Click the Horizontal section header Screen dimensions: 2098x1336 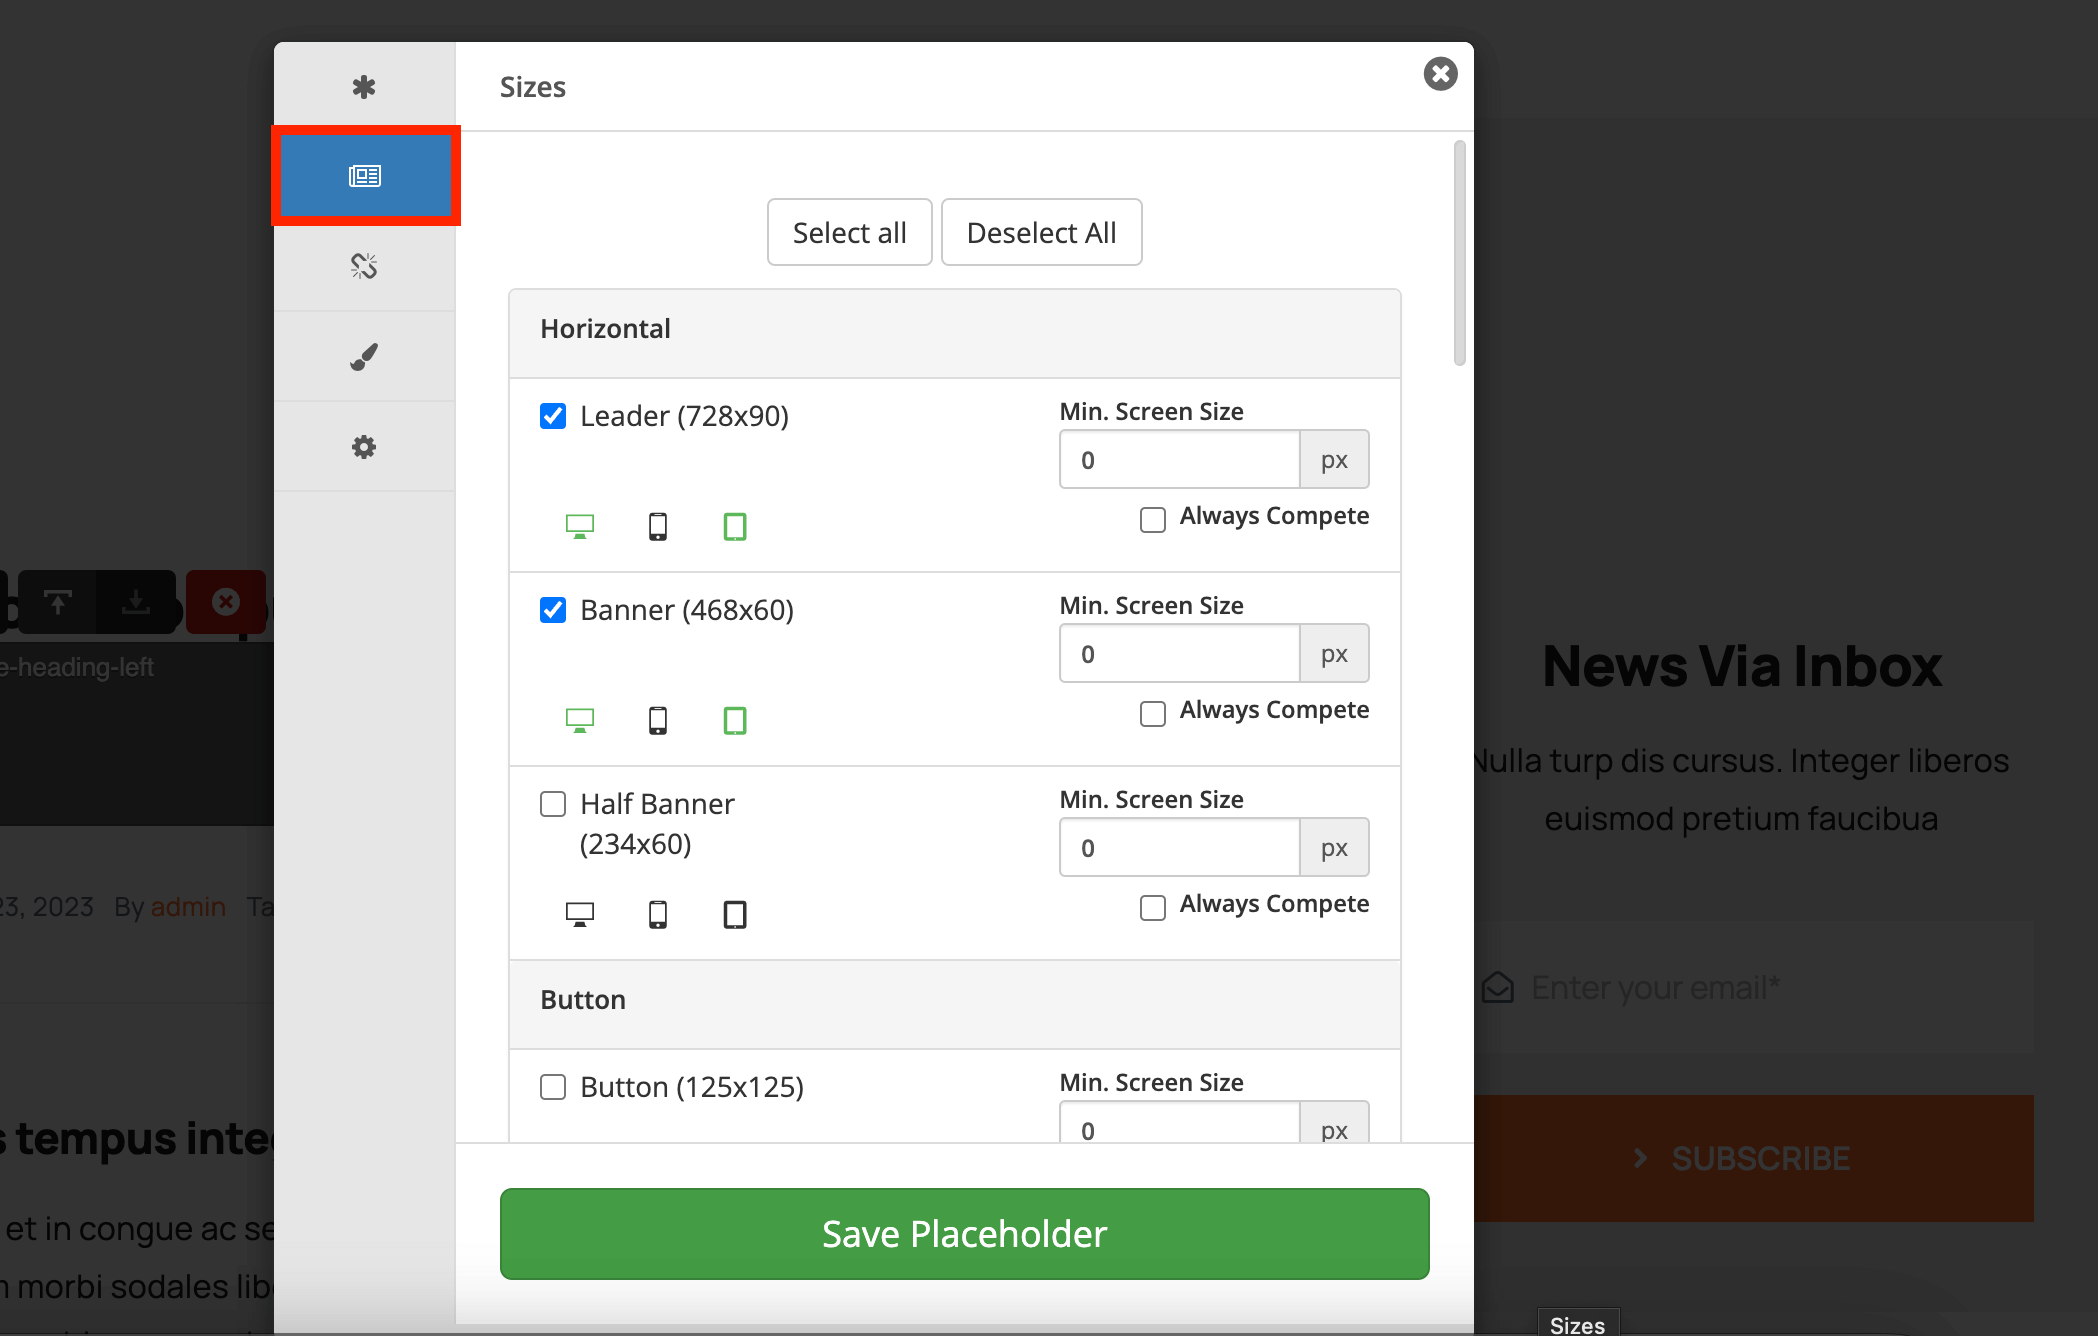[x=955, y=334]
